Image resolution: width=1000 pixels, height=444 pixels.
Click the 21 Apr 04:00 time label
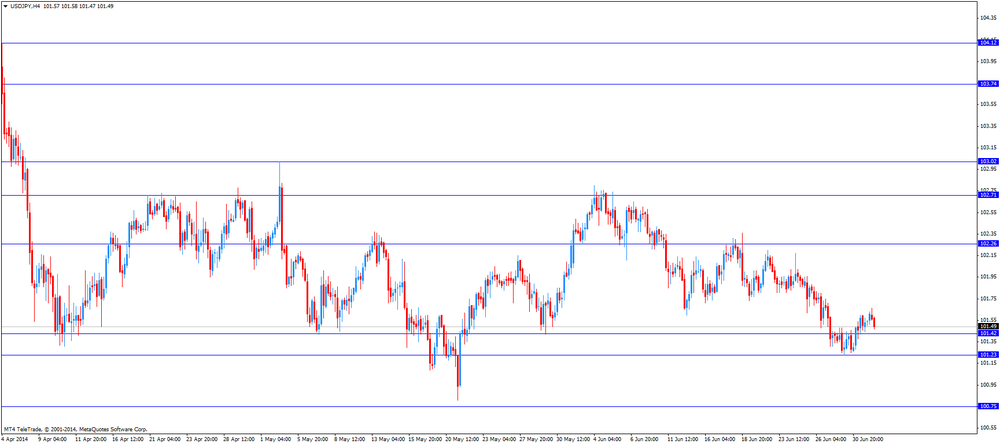pos(166,439)
